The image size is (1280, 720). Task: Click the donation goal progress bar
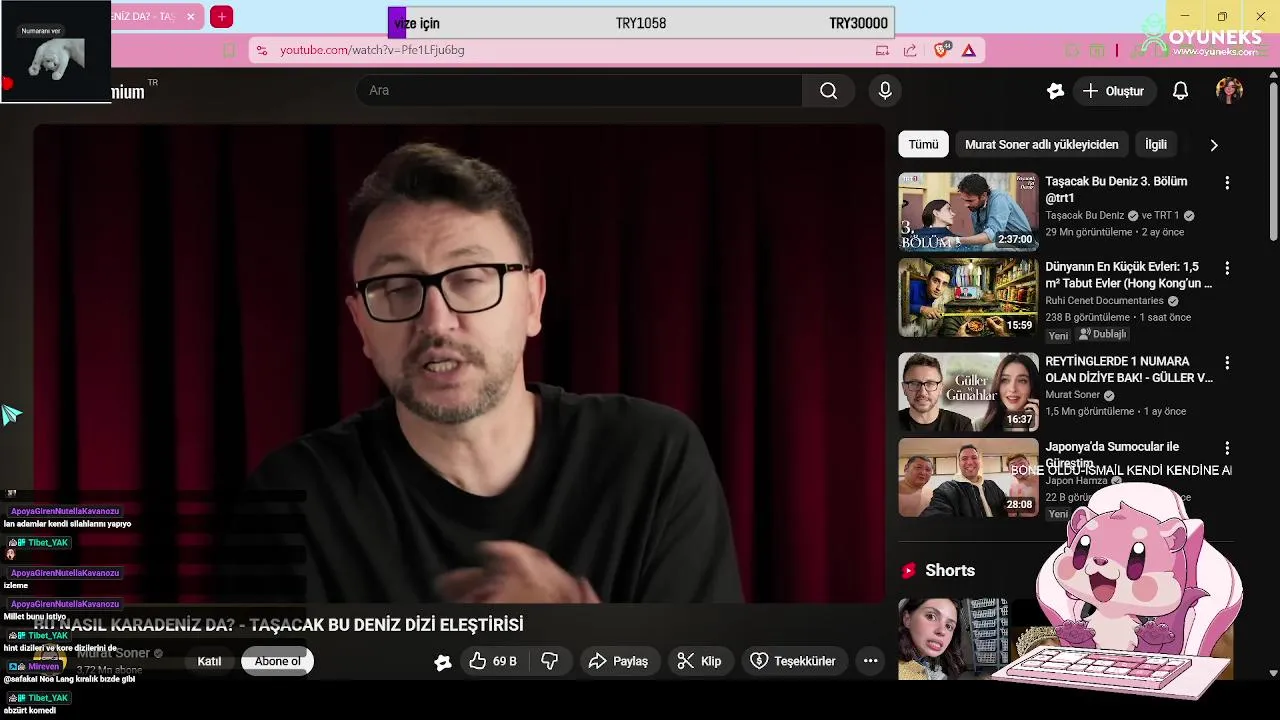click(x=640, y=23)
